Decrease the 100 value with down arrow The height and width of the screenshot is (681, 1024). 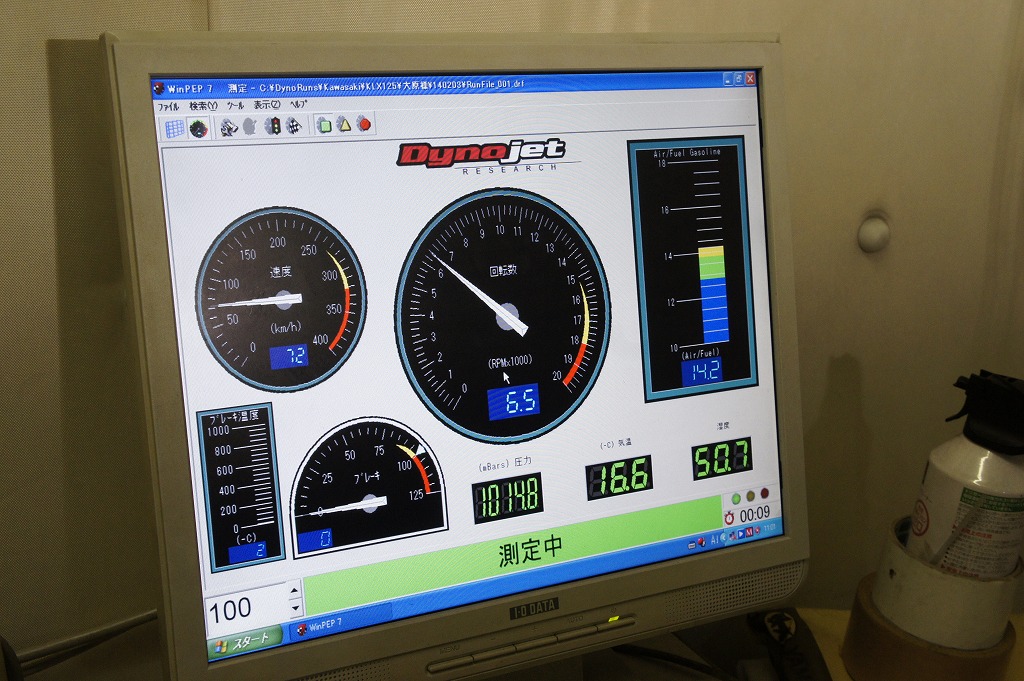pyautogui.click(x=295, y=608)
